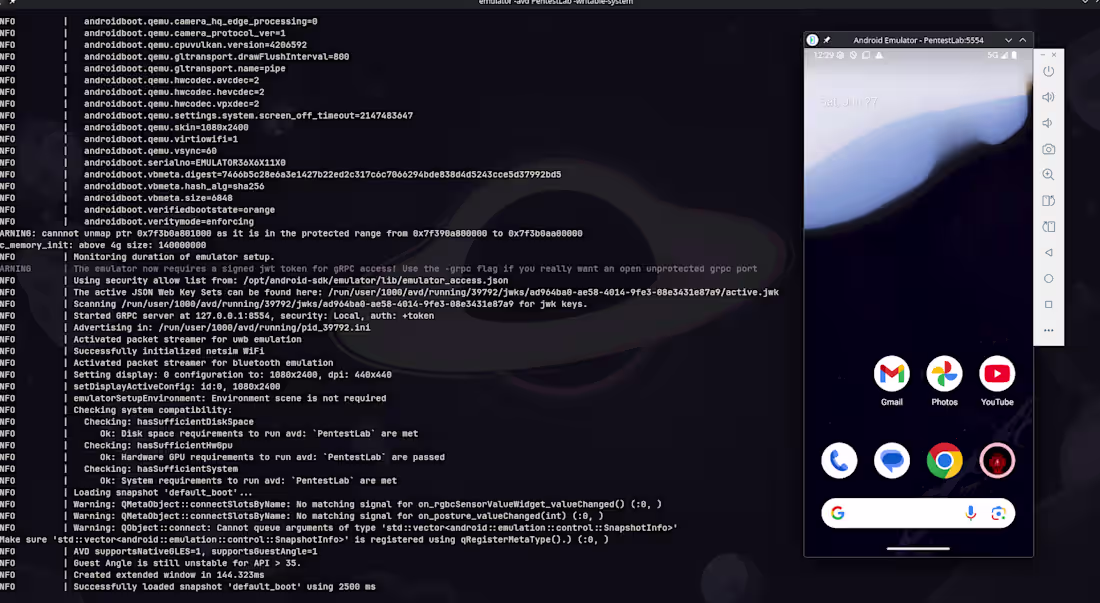Tap the Google G logo in search bar
The height and width of the screenshot is (603, 1100).
[838, 513]
